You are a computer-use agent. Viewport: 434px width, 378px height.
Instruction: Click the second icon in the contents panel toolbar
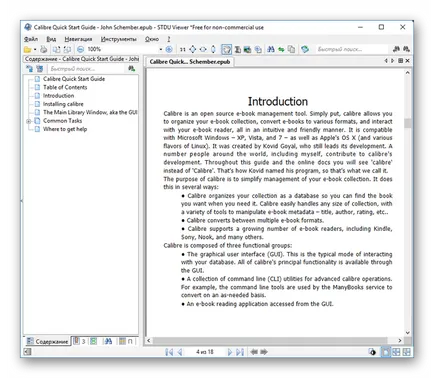(40, 69)
